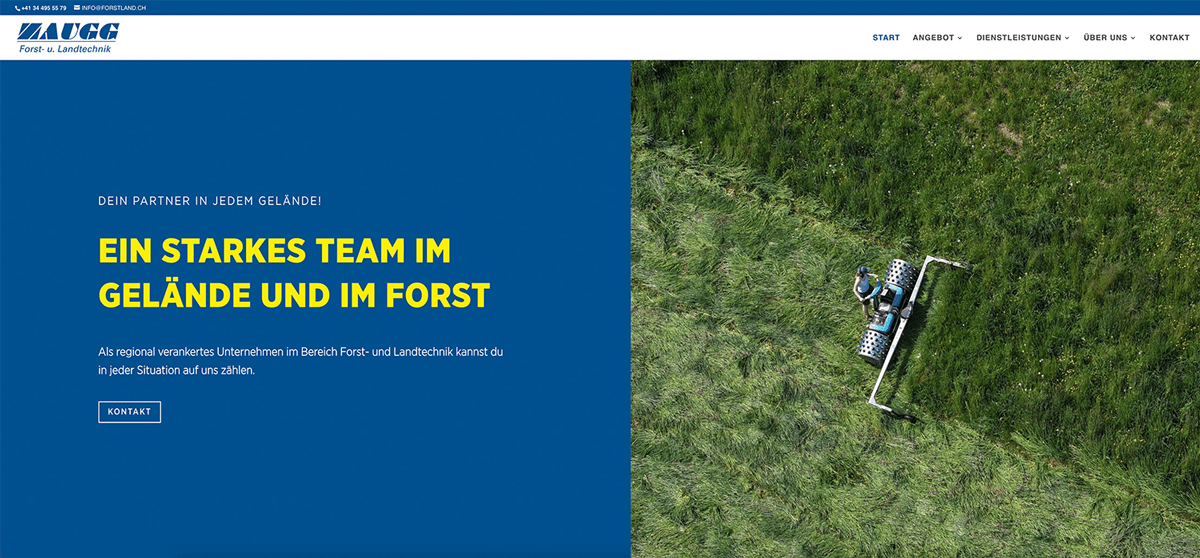This screenshot has height=558, width=1200.
Task: Click the KONTAKT button in the hero section
Action: click(x=129, y=412)
